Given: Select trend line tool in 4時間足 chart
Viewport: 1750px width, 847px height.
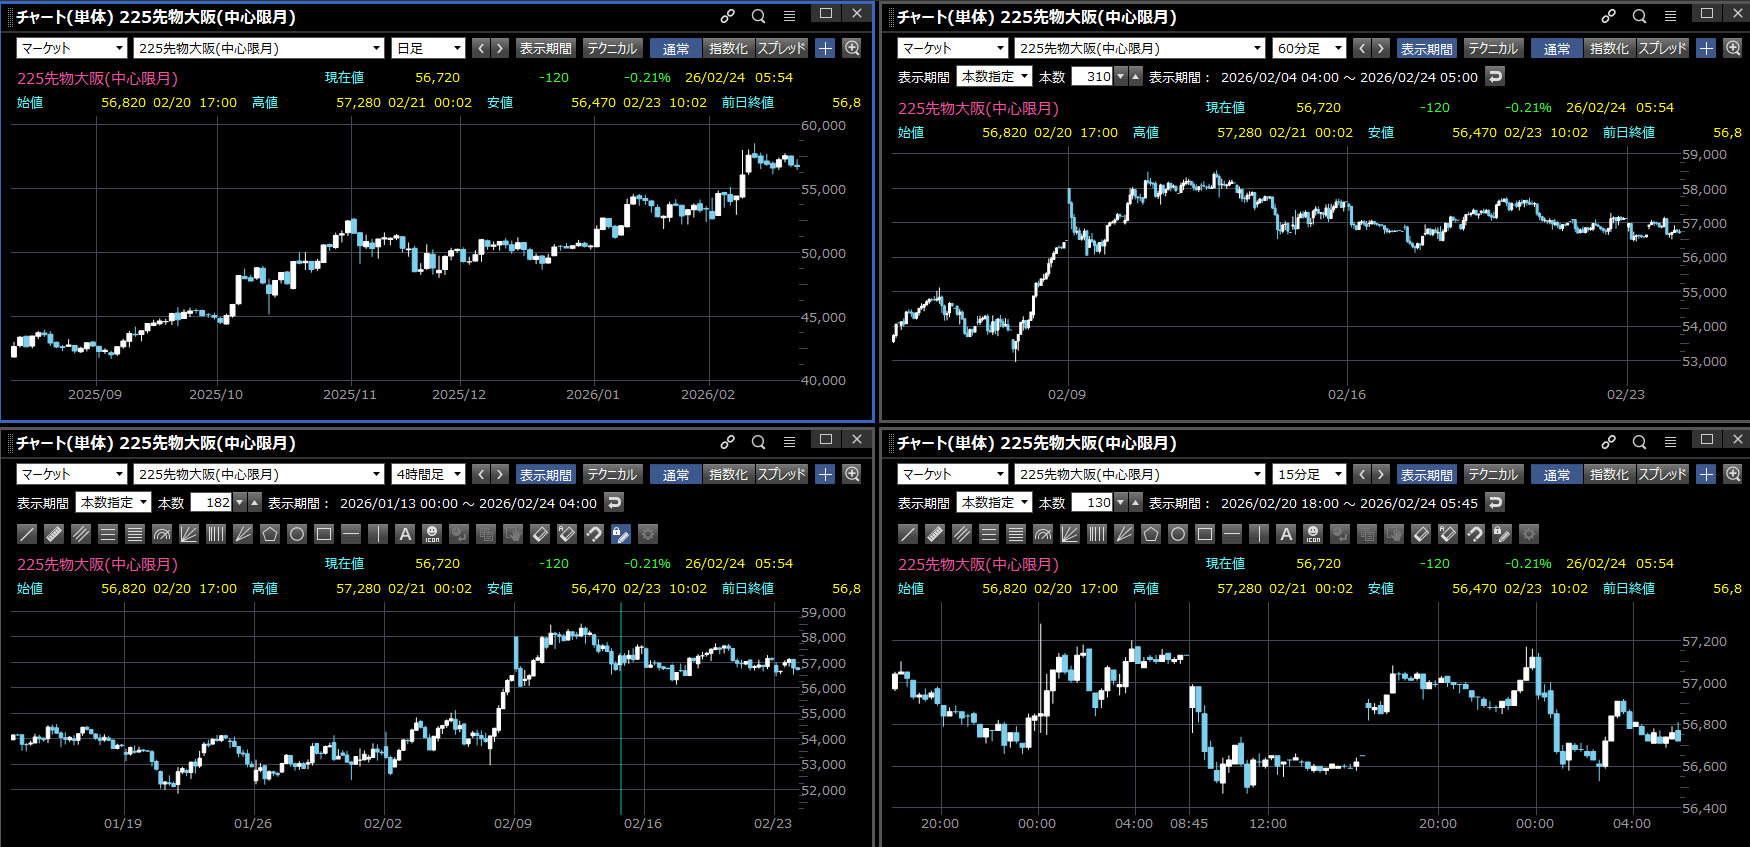Looking at the screenshot, I should point(27,534).
